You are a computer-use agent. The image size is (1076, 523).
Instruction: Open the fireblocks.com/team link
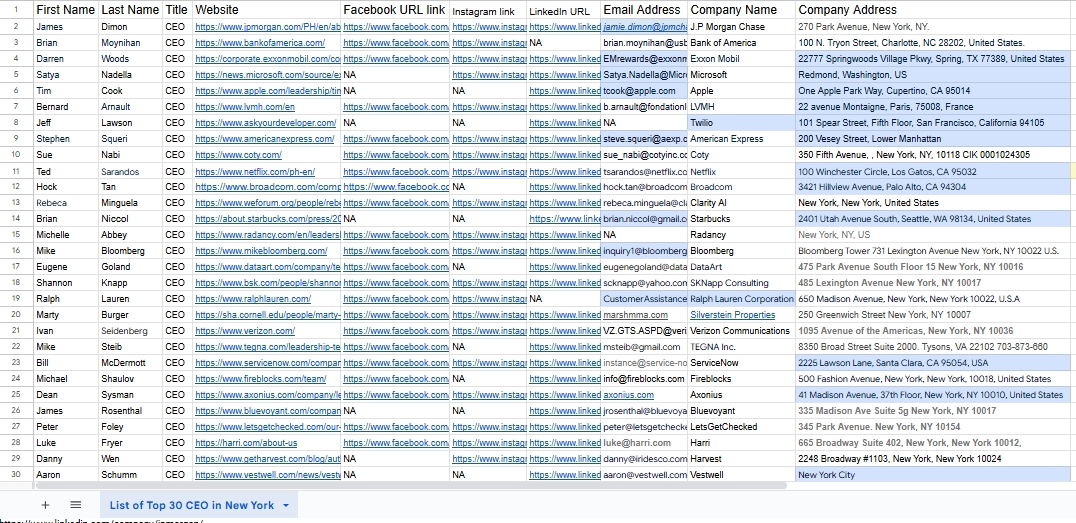pos(260,379)
